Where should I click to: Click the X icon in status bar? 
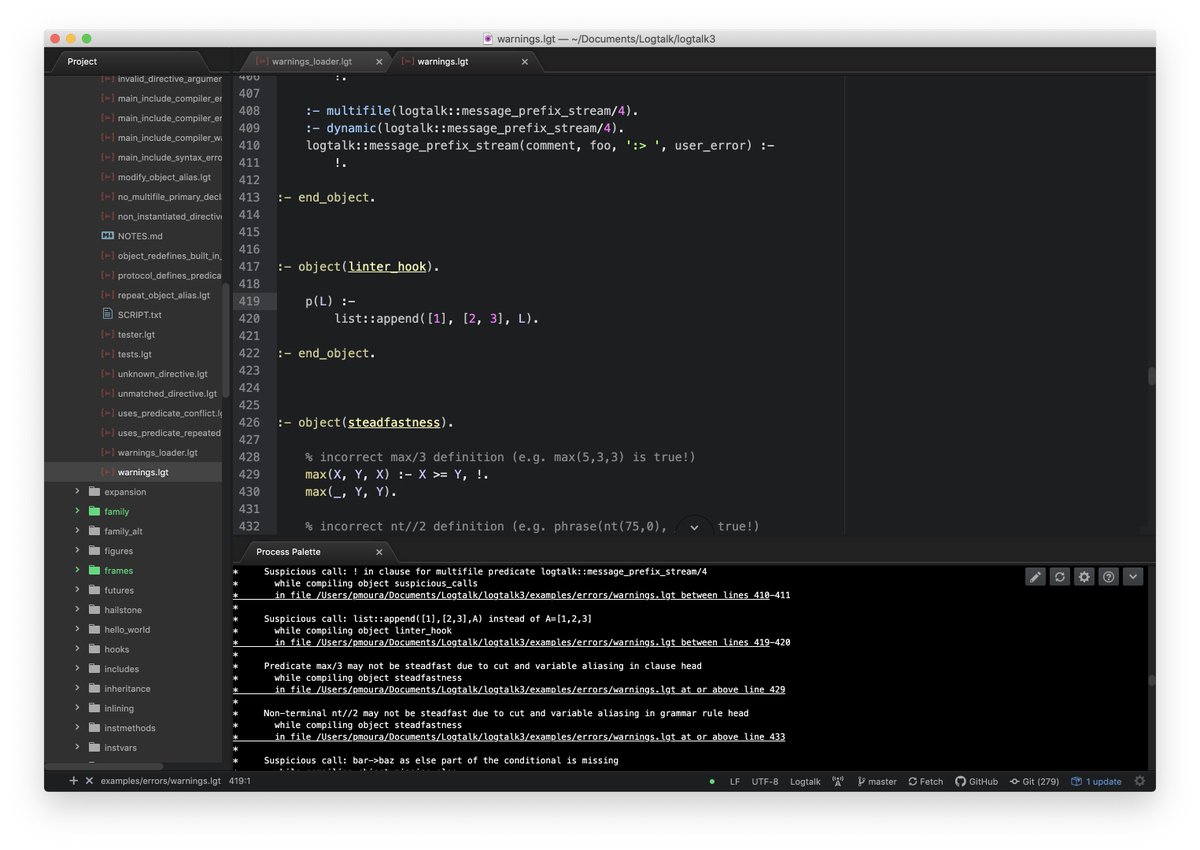pyautogui.click(x=89, y=781)
